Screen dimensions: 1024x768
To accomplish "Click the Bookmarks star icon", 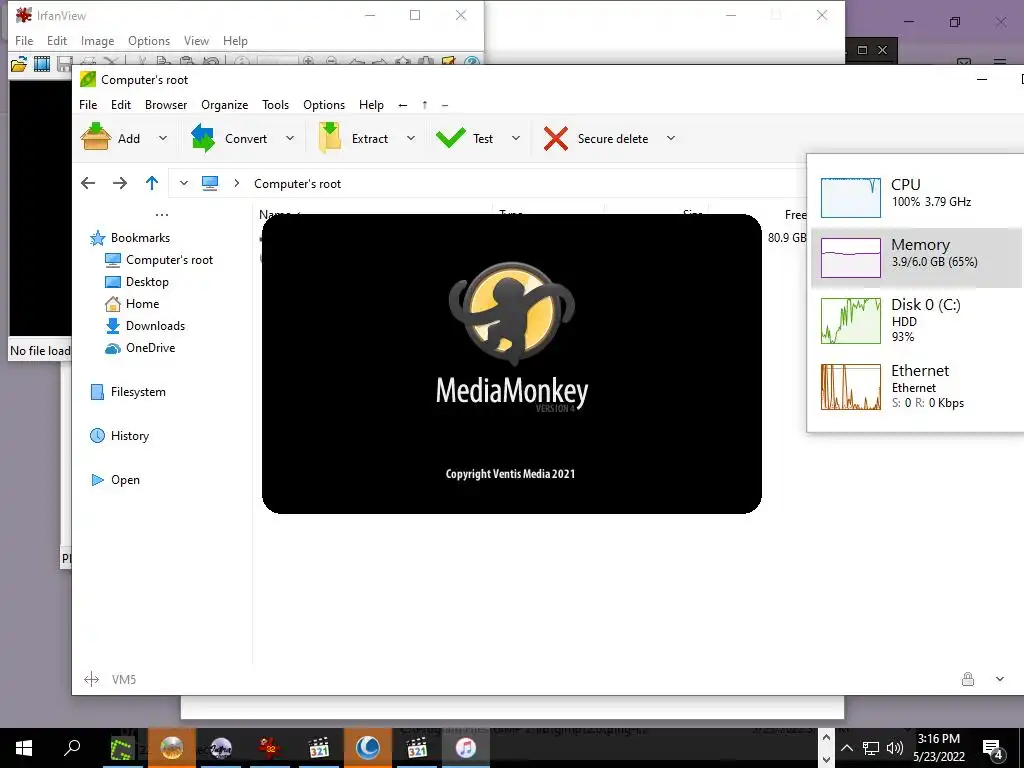I will tap(97, 238).
